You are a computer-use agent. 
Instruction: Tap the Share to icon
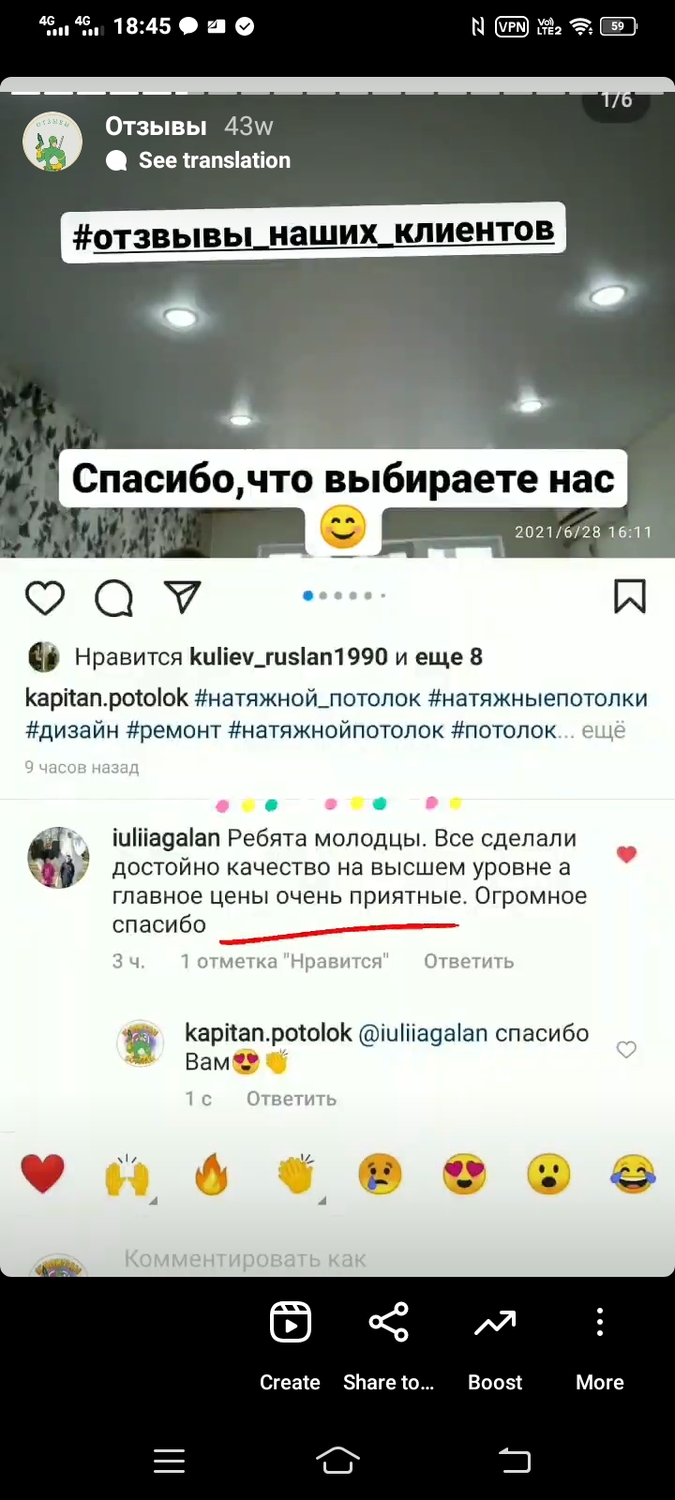388,1322
